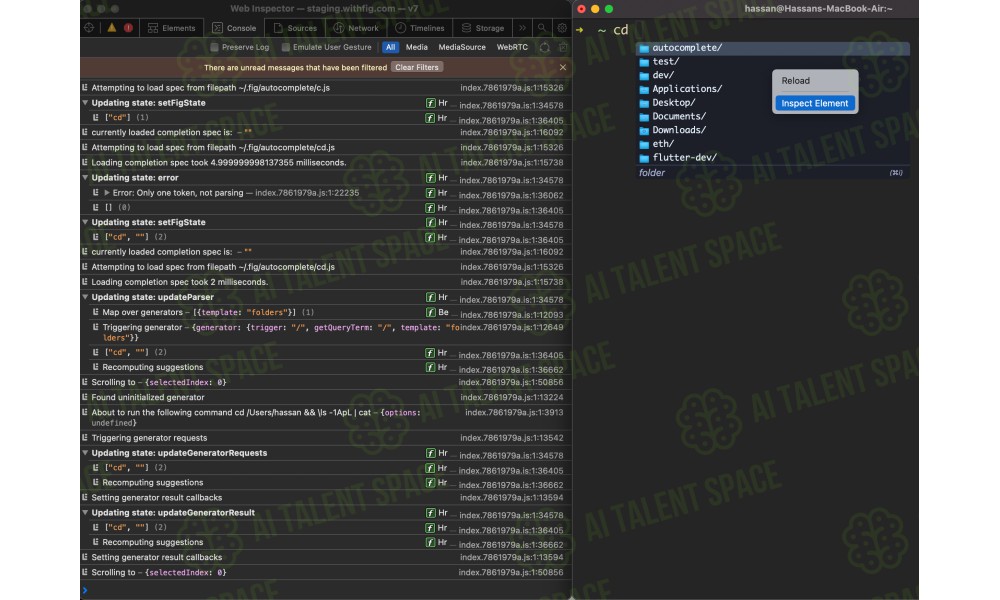Switch to the Elements tab

click(172, 27)
